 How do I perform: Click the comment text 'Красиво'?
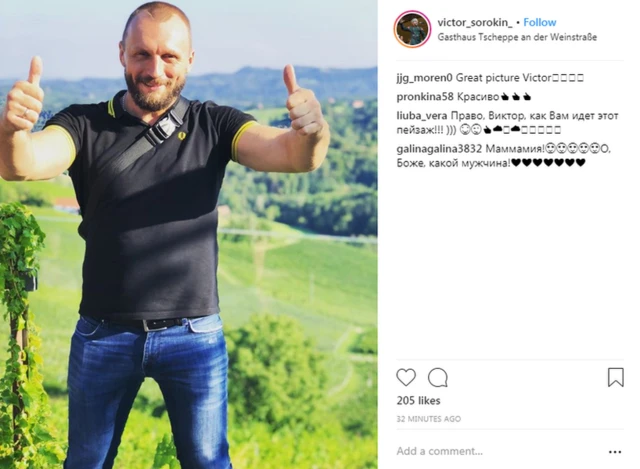(x=478, y=97)
